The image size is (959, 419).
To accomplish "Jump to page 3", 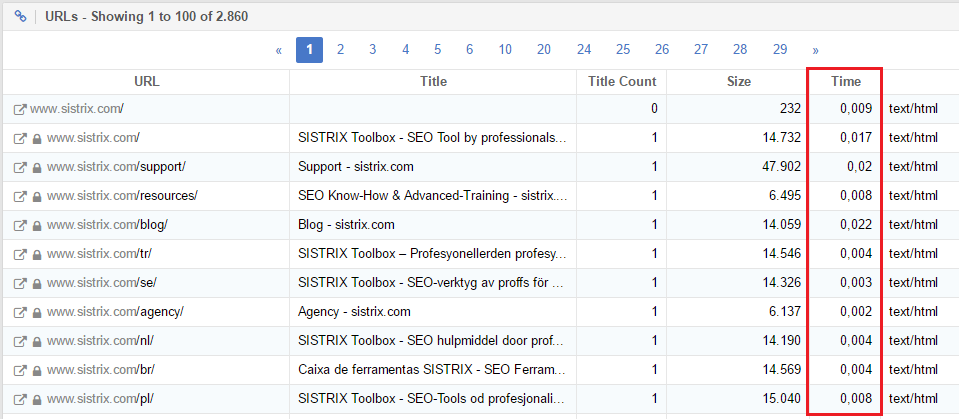I will pos(372,50).
